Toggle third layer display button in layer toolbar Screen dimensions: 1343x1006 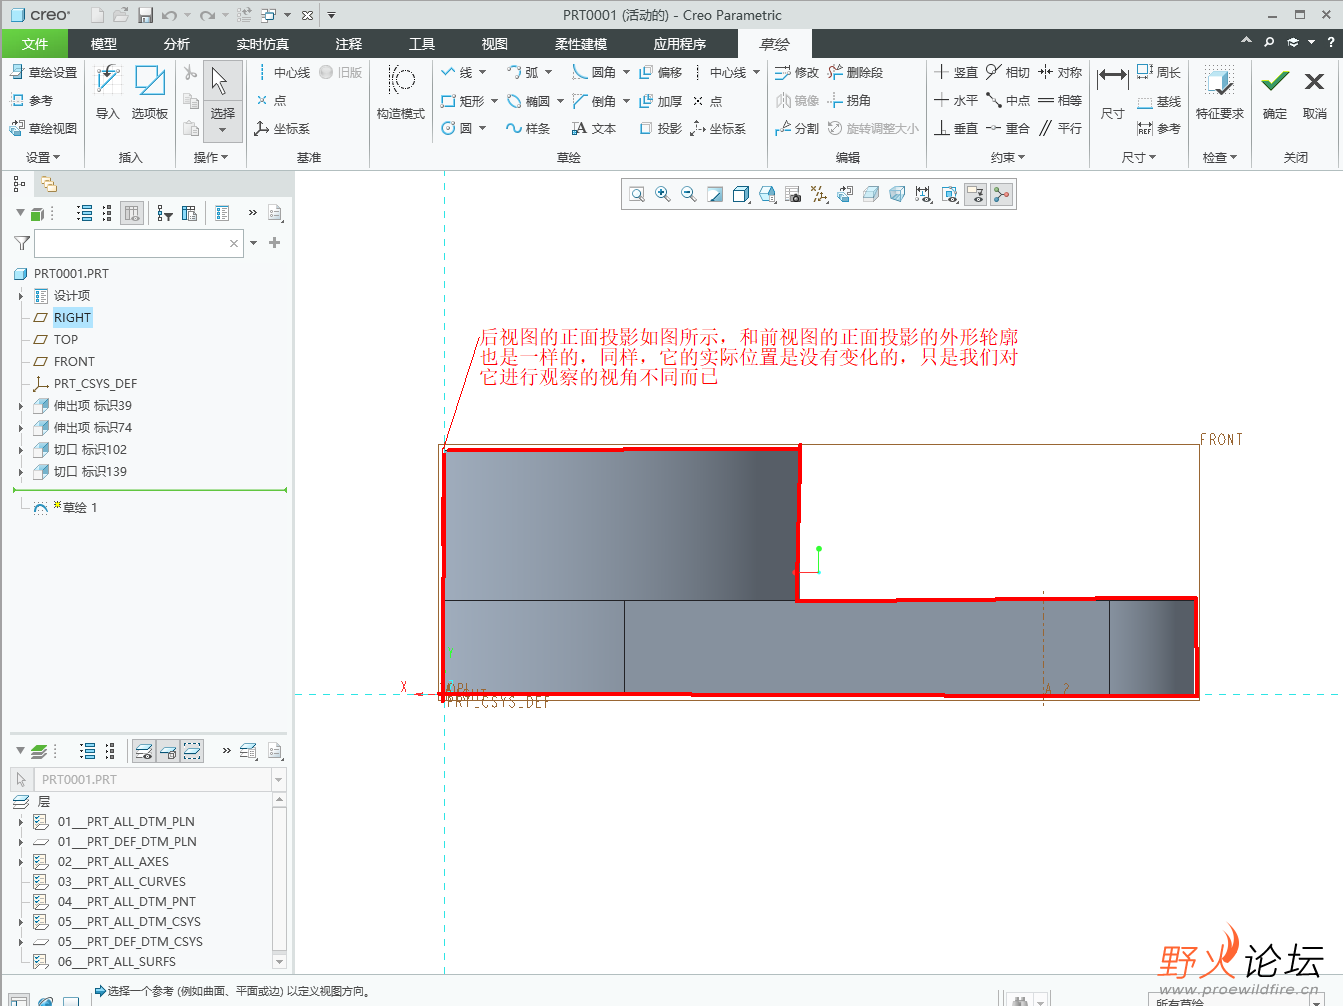coord(192,751)
